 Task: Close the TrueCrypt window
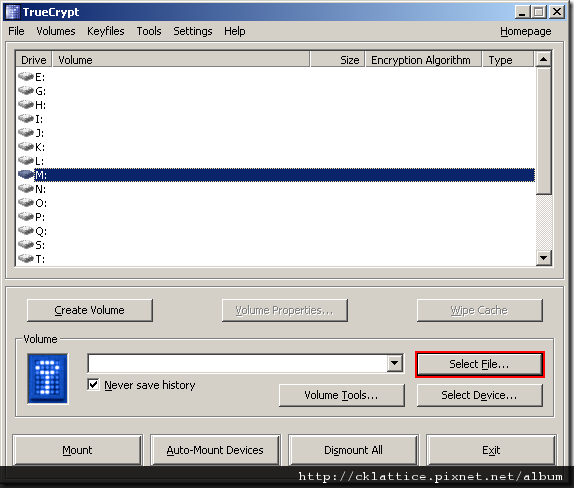[x=557, y=12]
